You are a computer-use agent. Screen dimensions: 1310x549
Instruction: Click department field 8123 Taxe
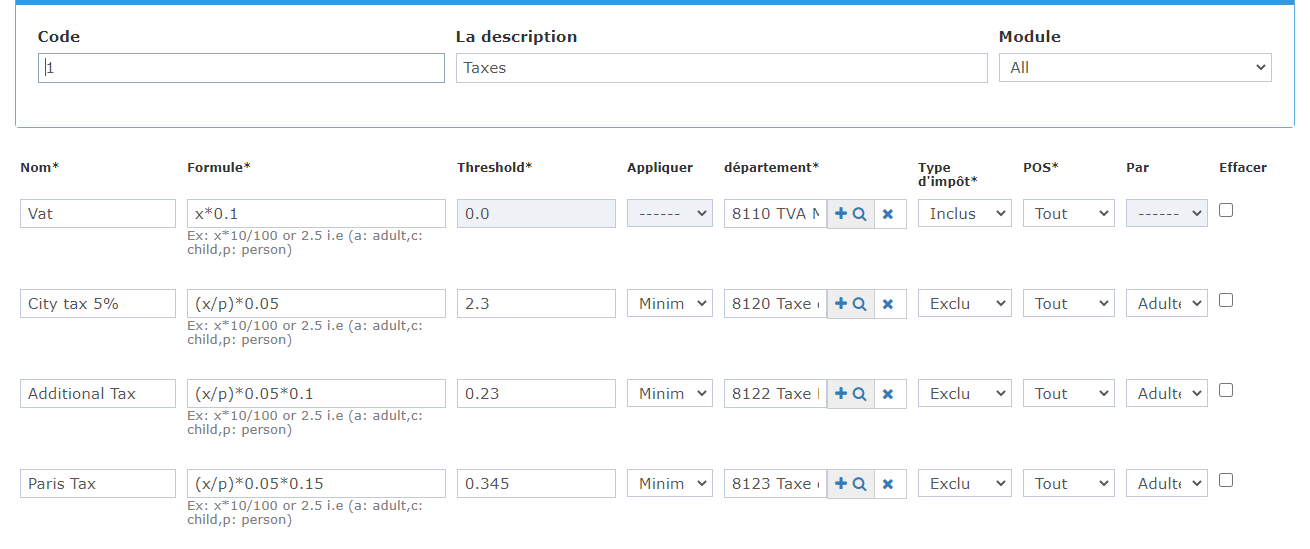776,484
